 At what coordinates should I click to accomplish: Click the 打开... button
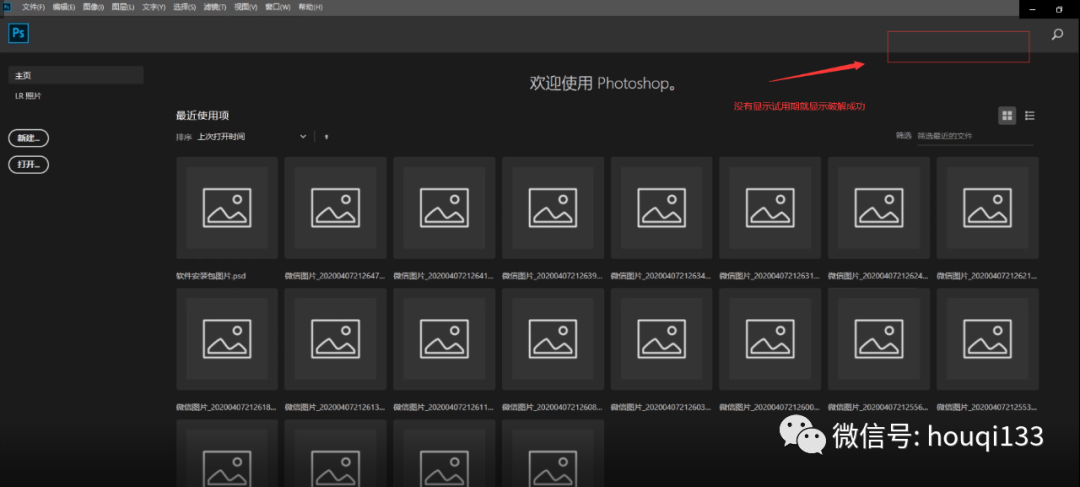click(x=28, y=165)
